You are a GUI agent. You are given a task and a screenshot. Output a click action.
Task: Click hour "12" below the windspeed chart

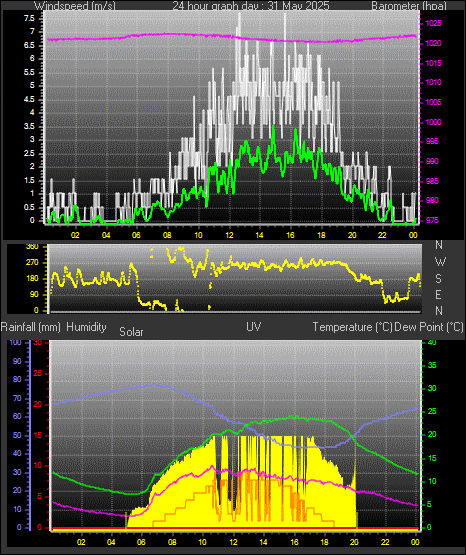click(x=229, y=235)
